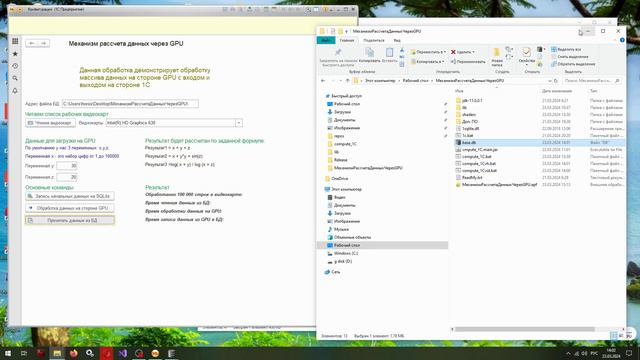This screenshot has height=360, width=640.
Task: Open the search magnifier in 1C sidebar
Action: click(x=15, y=78)
